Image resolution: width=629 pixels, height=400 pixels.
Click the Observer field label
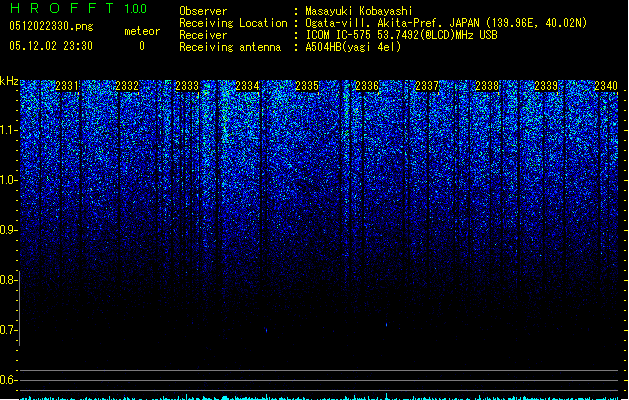click(x=203, y=11)
